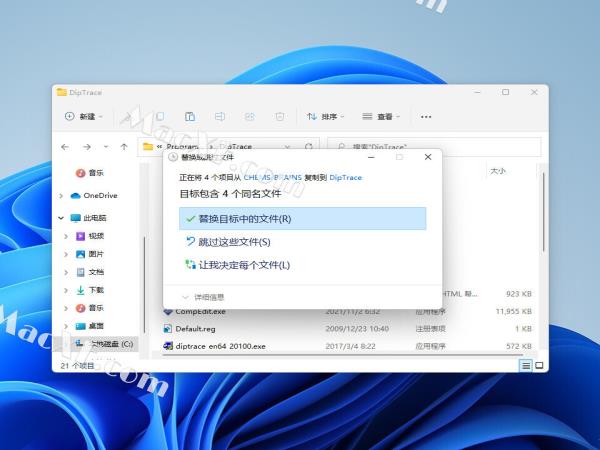Choose Let me decide for each file
The width and height of the screenshot is (600, 450).
click(238, 265)
